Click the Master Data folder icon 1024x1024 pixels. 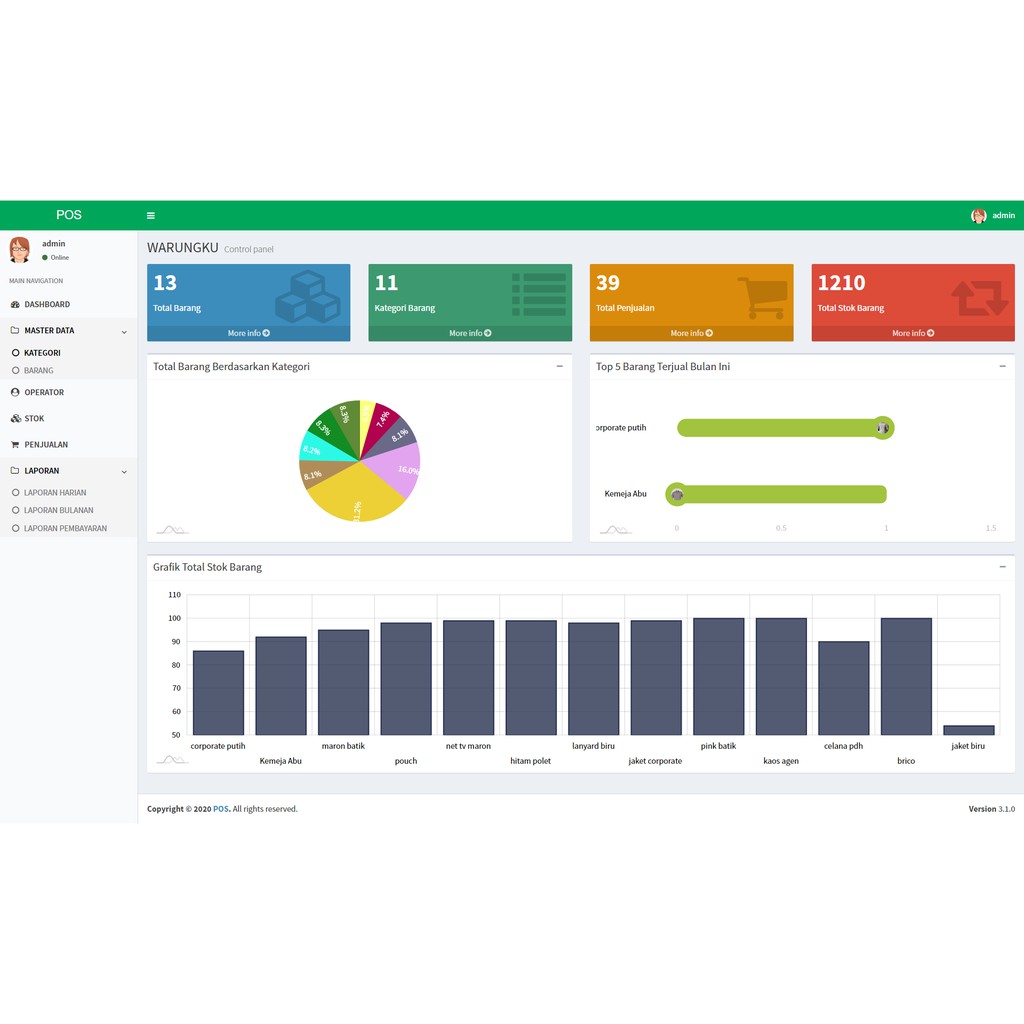click(x=13, y=330)
